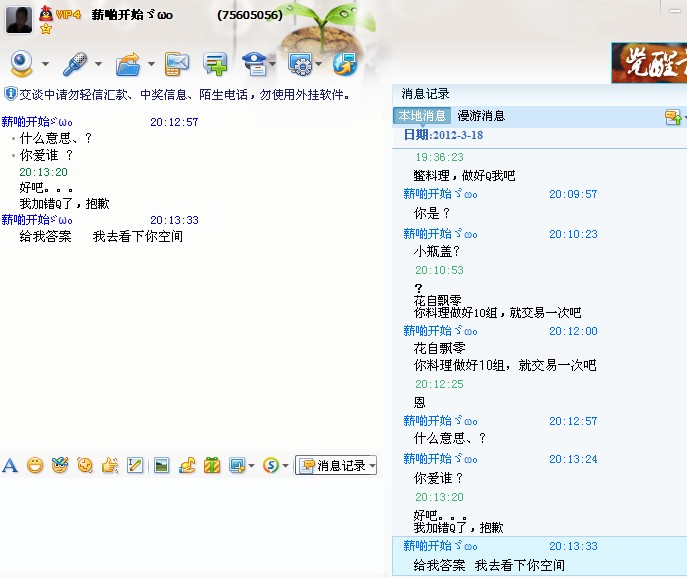
Task: Expand the 消息记录 button dropdown arrow
Action: (372, 466)
